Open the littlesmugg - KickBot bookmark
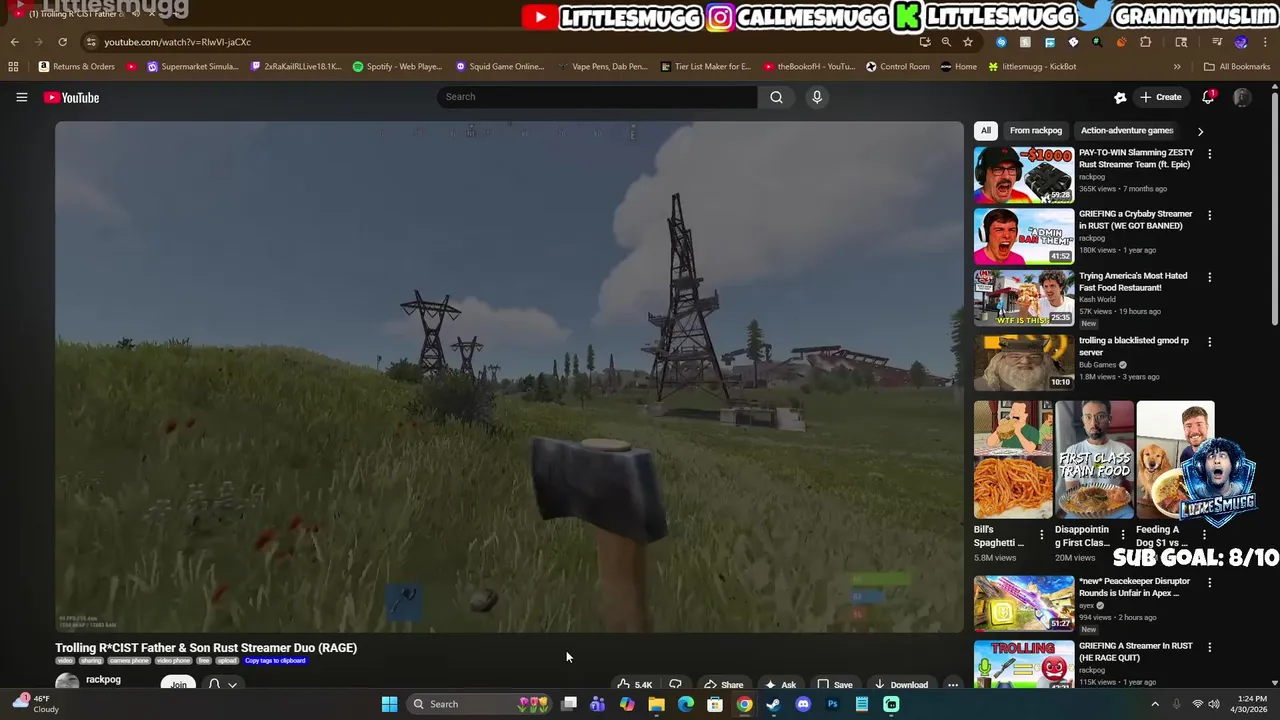Image resolution: width=1280 pixels, height=720 pixels. [1032, 67]
